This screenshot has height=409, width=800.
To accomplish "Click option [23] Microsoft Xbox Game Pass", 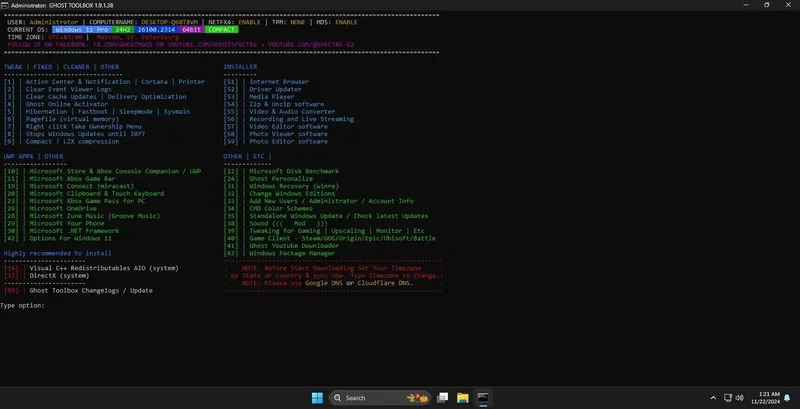I will 74,201.
